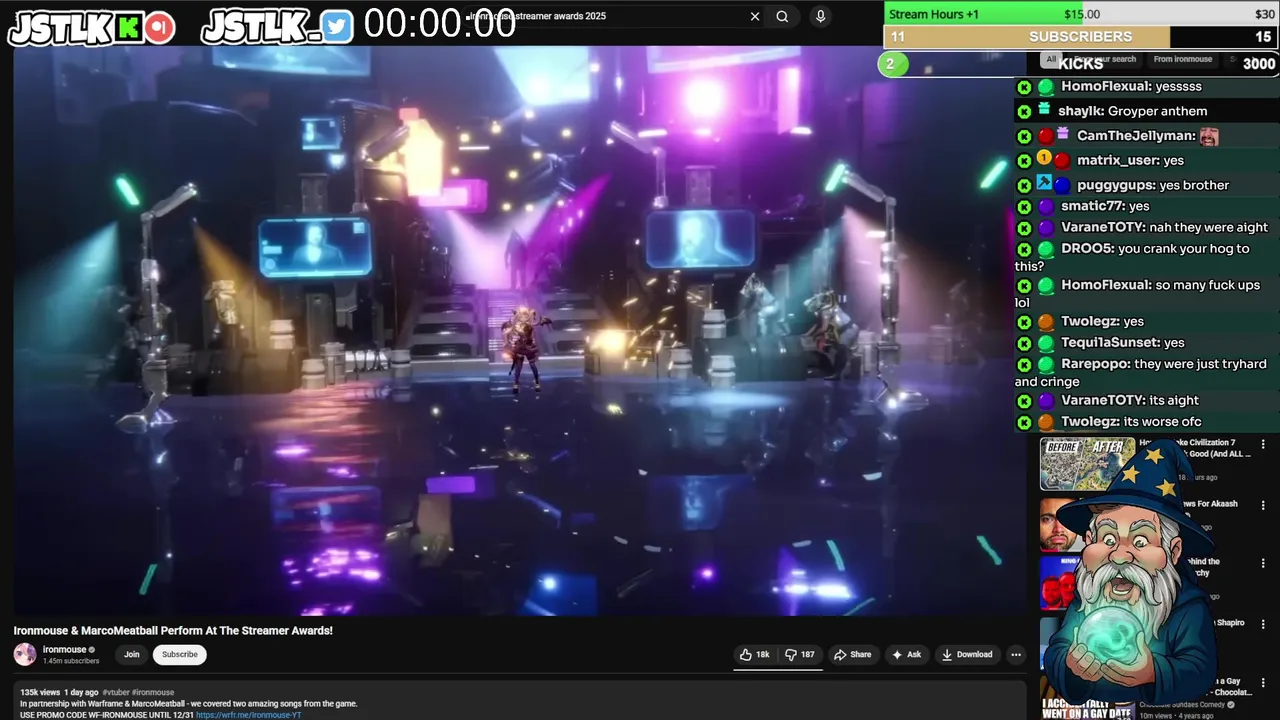The height and width of the screenshot is (720, 1280).
Task: Click puggygups' 'yes brother' message
Action: point(1153,185)
